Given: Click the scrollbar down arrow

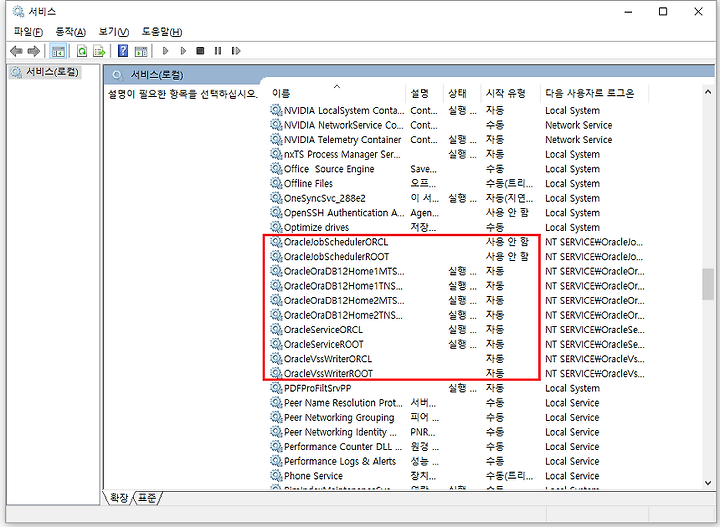Looking at the screenshot, I should [708, 482].
